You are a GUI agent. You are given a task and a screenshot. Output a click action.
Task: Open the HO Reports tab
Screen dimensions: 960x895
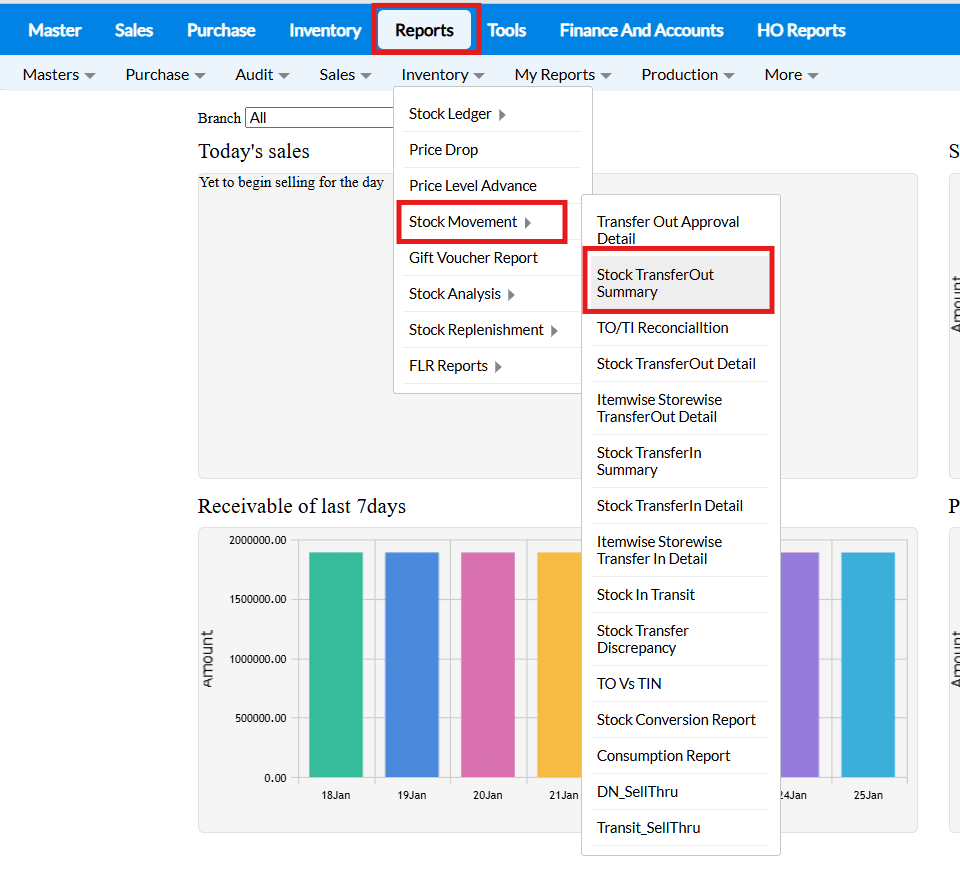tap(801, 30)
